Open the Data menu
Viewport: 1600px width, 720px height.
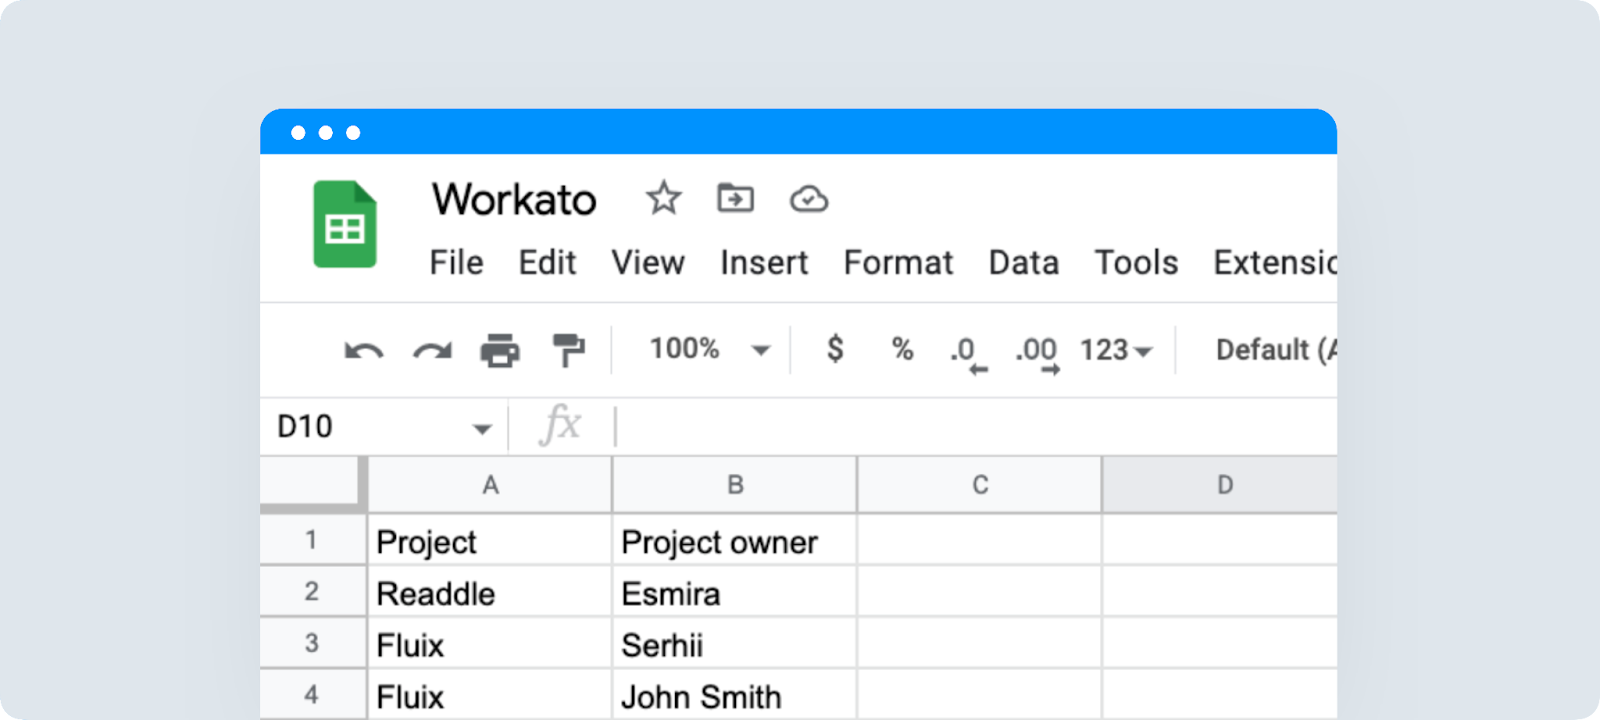(x=1023, y=263)
